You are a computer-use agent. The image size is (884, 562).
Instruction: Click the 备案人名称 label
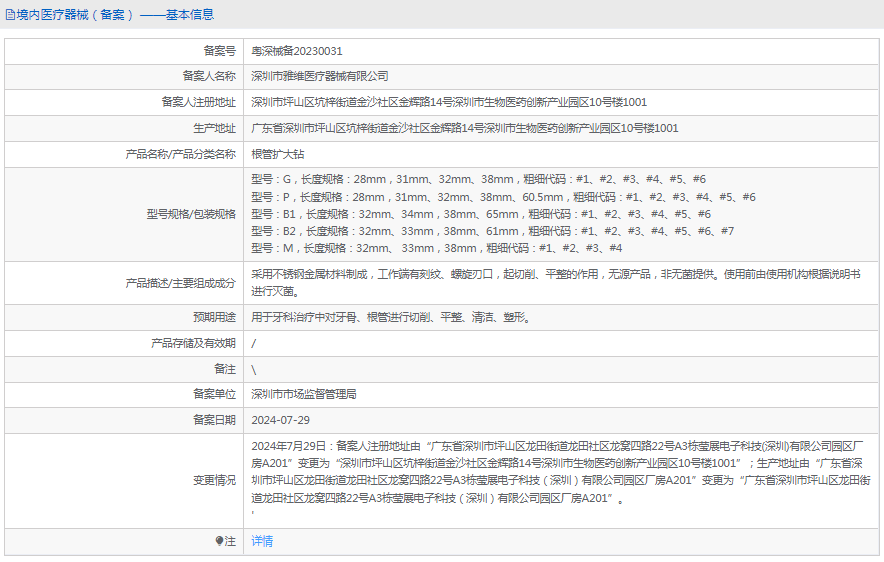coord(209,76)
